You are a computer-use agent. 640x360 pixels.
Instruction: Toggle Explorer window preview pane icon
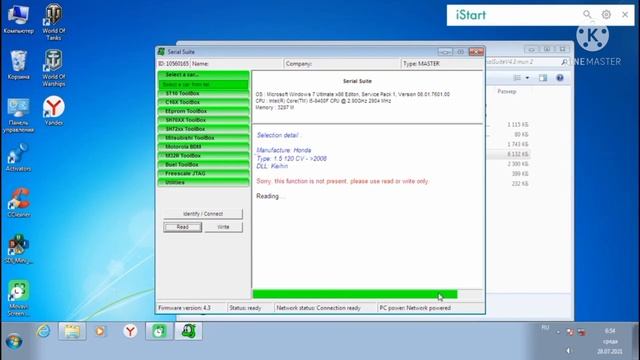542,78
